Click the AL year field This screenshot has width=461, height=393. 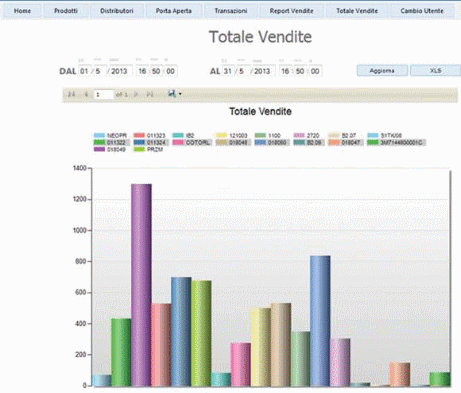262,71
